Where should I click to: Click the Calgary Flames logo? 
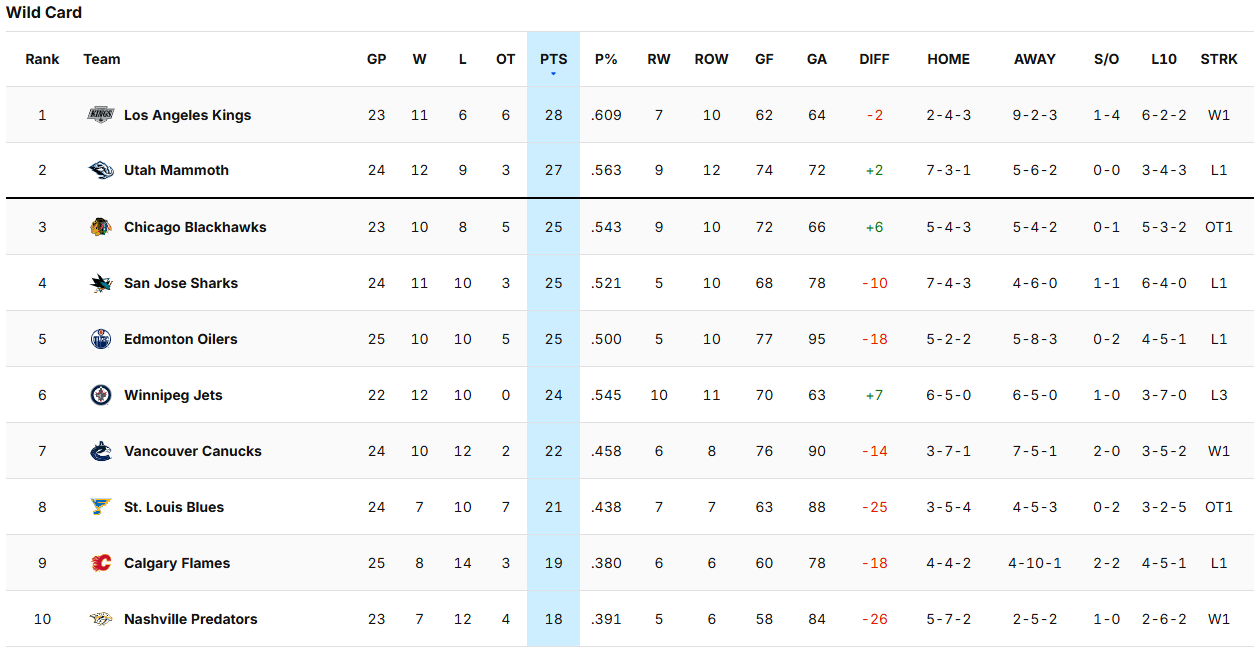(101, 563)
